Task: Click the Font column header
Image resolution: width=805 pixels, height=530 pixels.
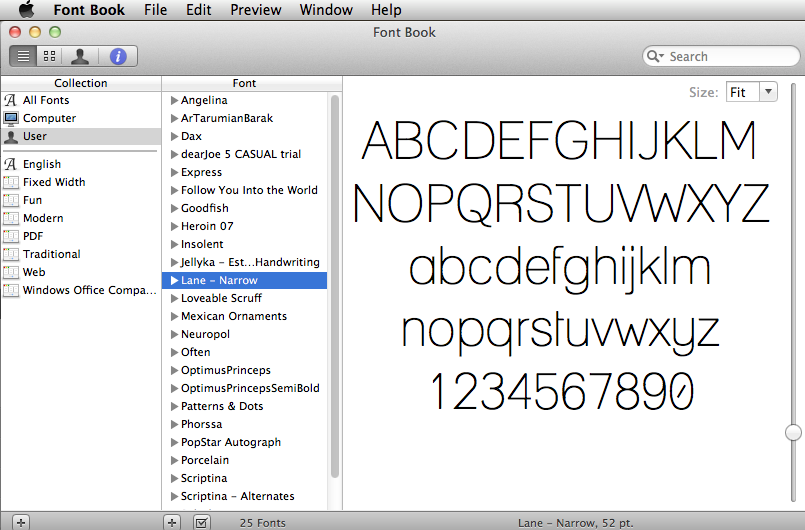Action: (244, 83)
